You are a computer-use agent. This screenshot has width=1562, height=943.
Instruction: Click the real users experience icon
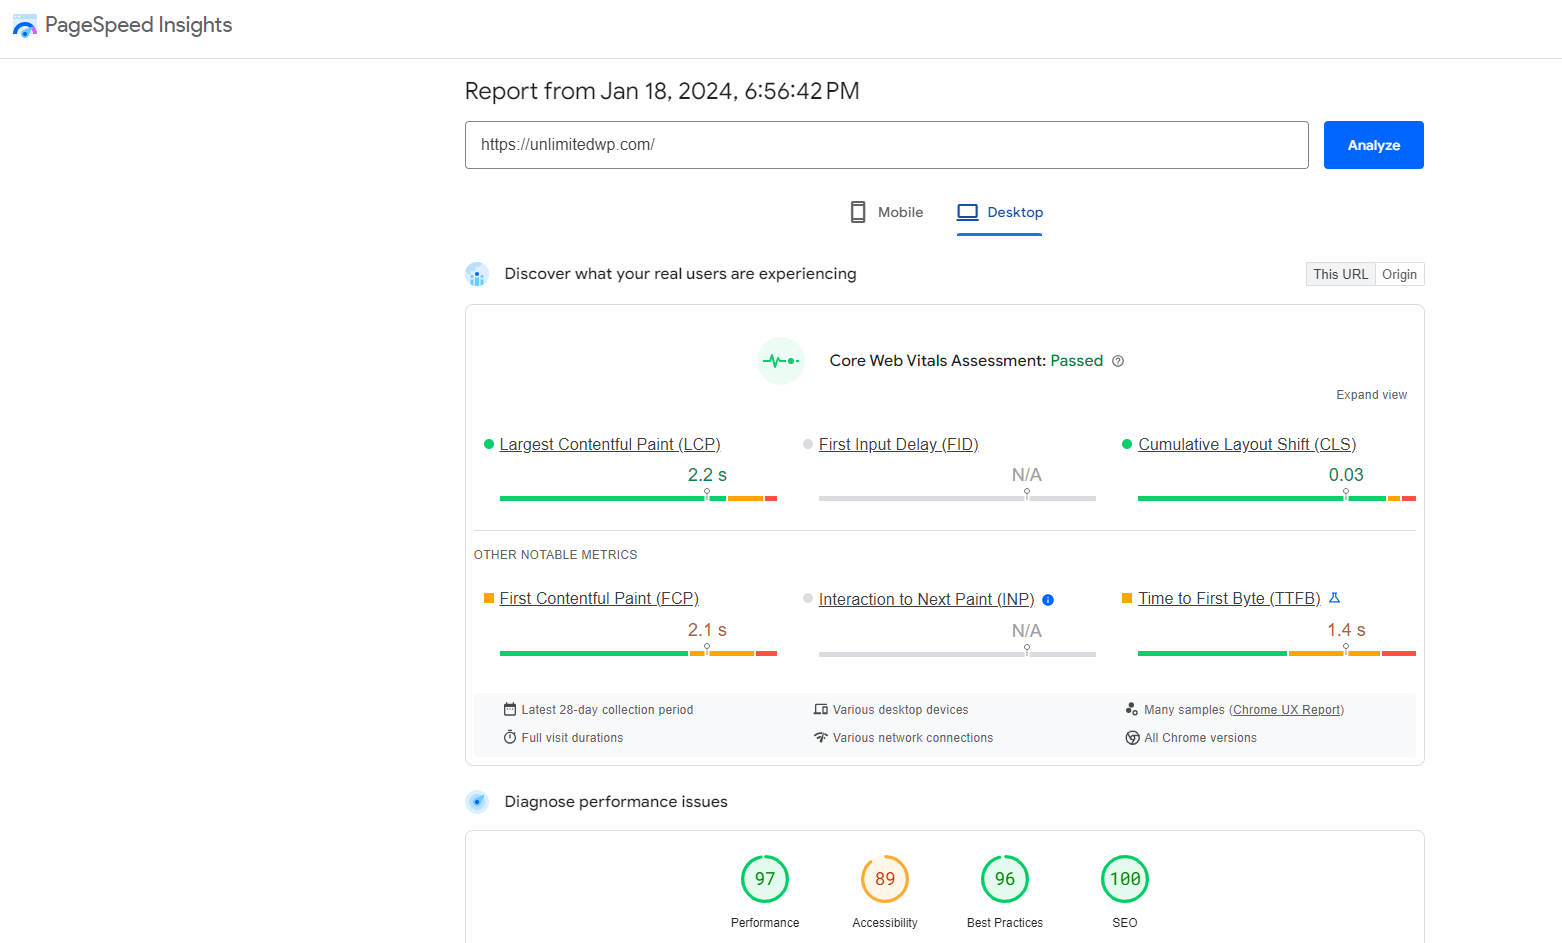[x=477, y=274]
